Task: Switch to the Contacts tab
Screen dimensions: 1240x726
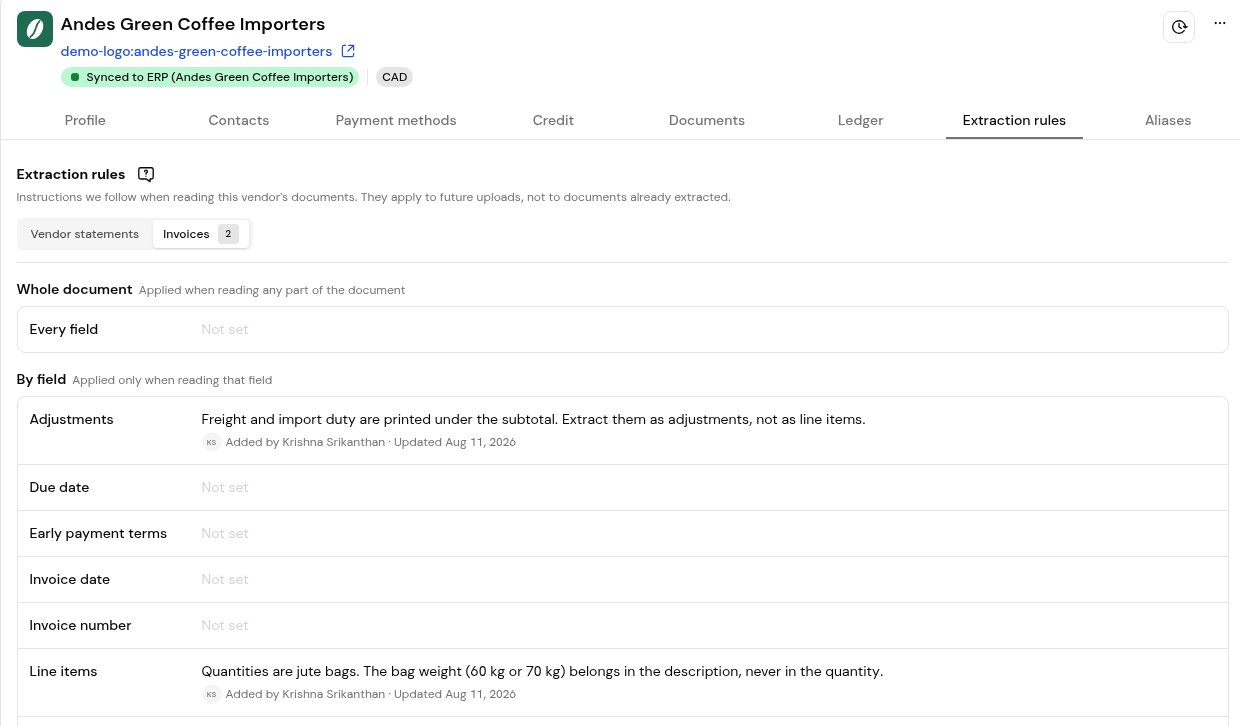Action: tap(239, 120)
